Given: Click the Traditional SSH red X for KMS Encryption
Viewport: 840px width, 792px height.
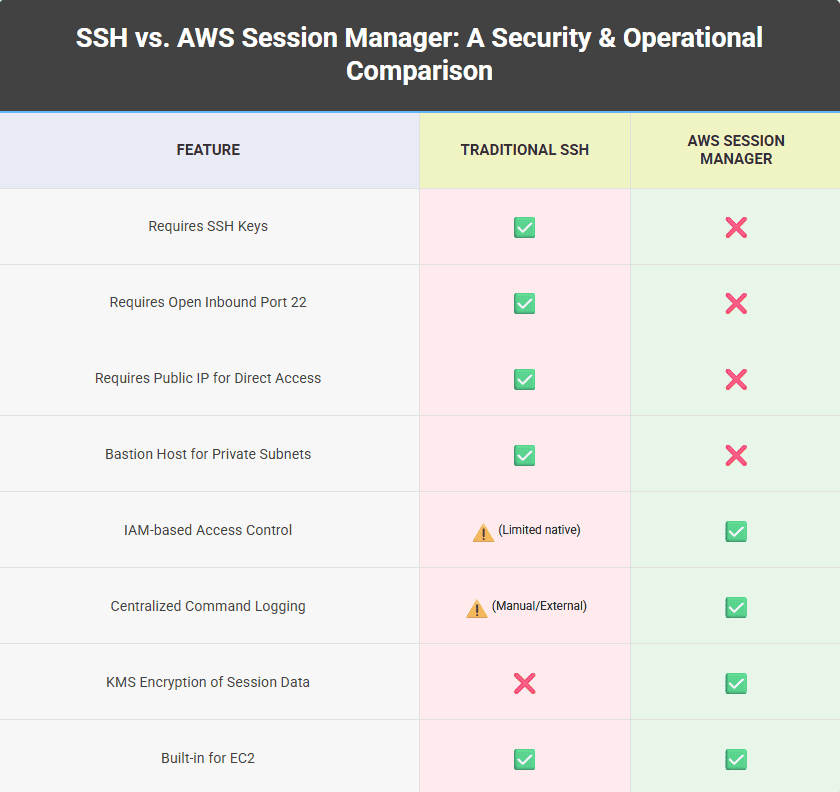Looking at the screenshot, I should pos(524,684).
